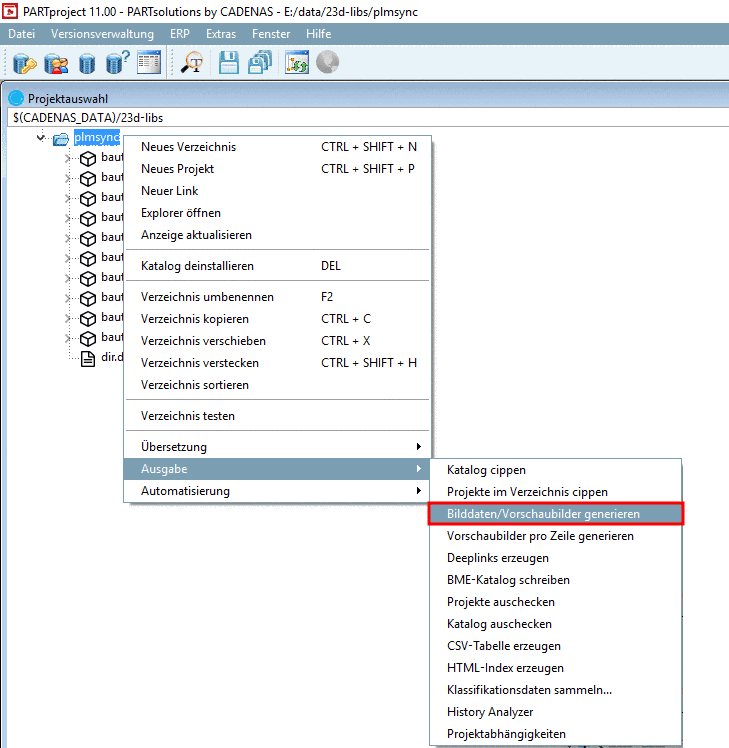This screenshot has width=729, height=748.
Task: Select the plmsync tree node label
Action: point(97,137)
